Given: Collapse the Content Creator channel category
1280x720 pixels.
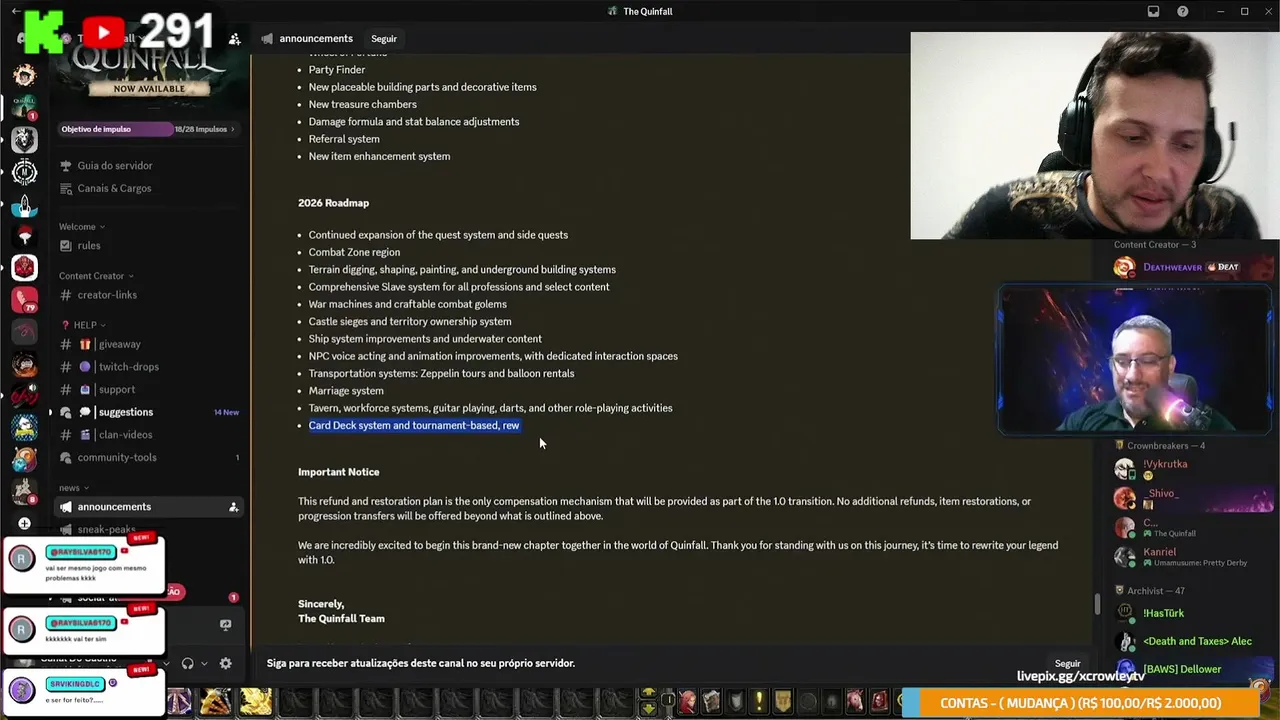Looking at the screenshot, I should (96, 276).
